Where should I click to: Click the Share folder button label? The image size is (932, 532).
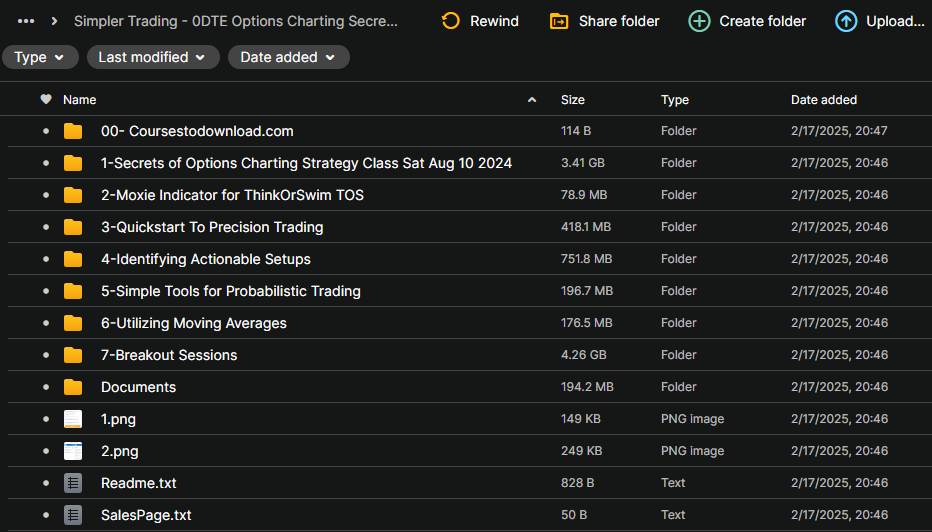click(x=619, y=21)
